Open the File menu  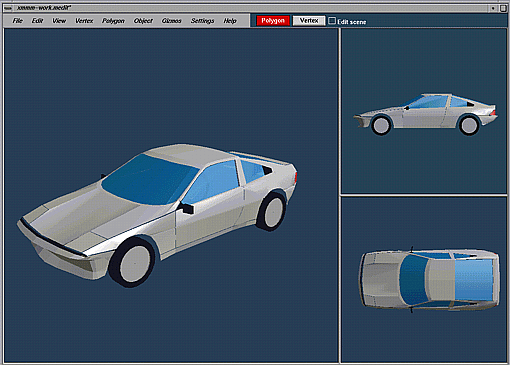(18, 21)
